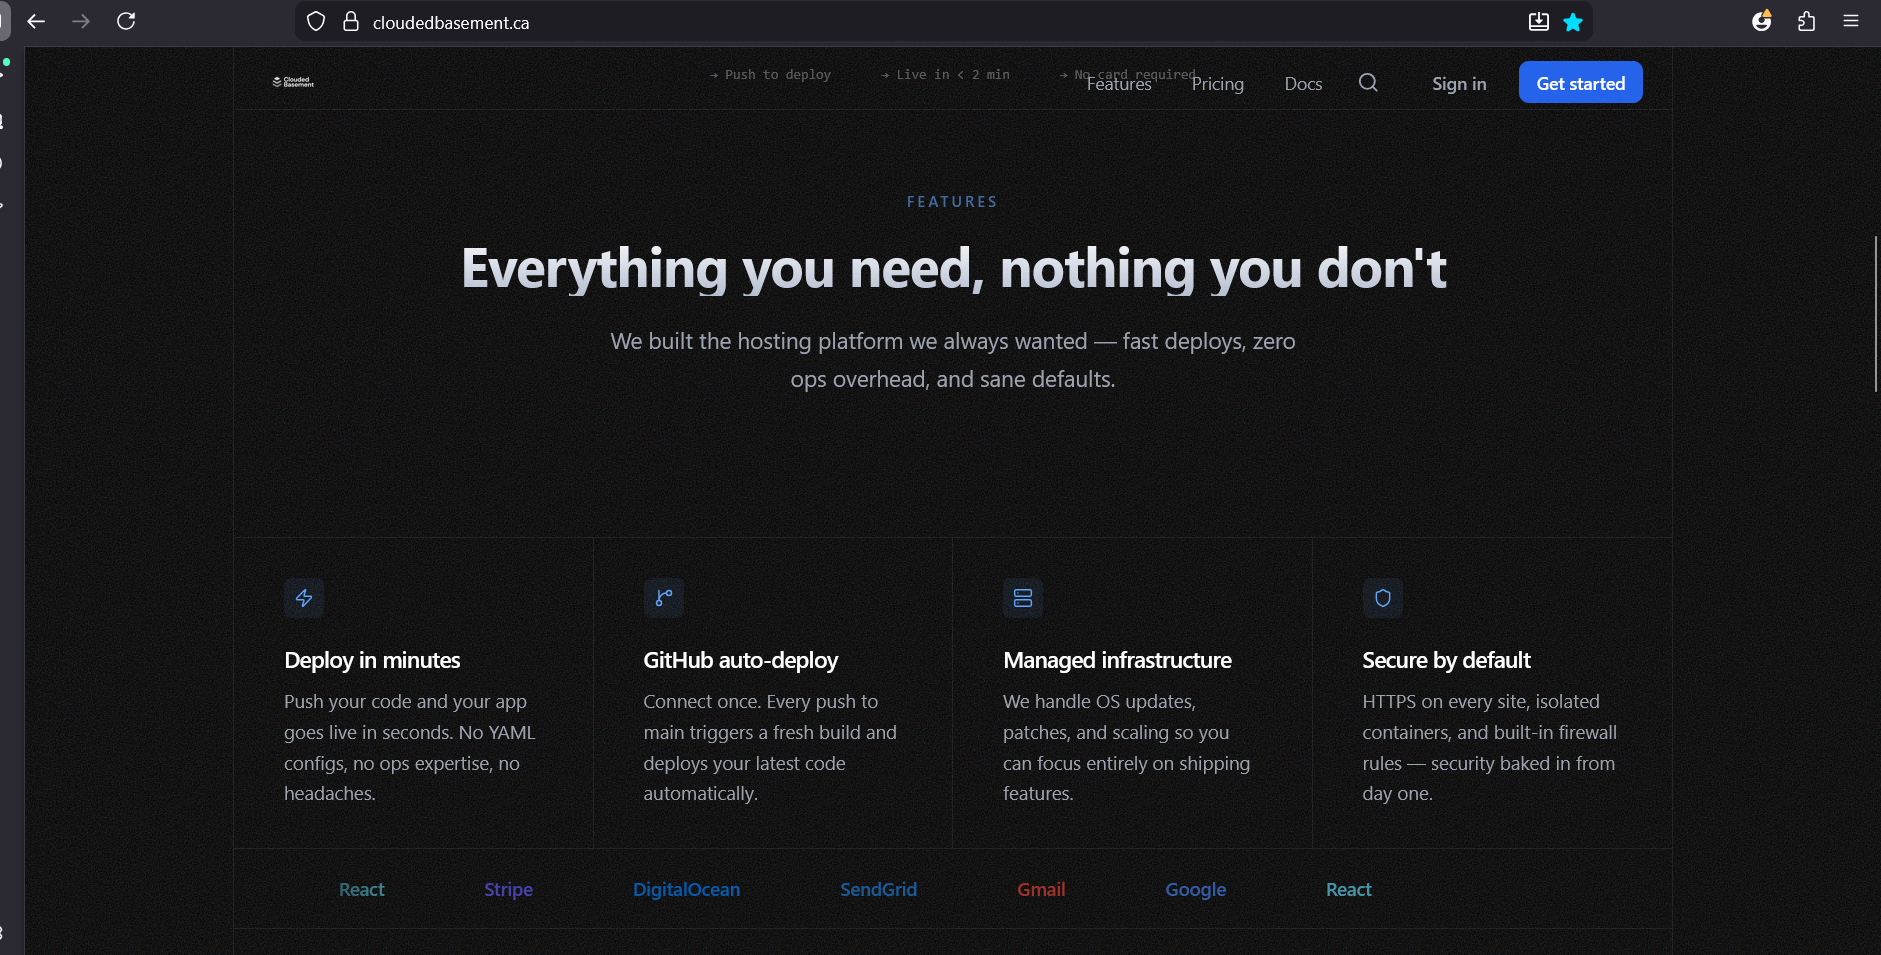Screen dimensions: 1881x955
Task: Open the site search magnifier icon
Action: pos(1368,83)
